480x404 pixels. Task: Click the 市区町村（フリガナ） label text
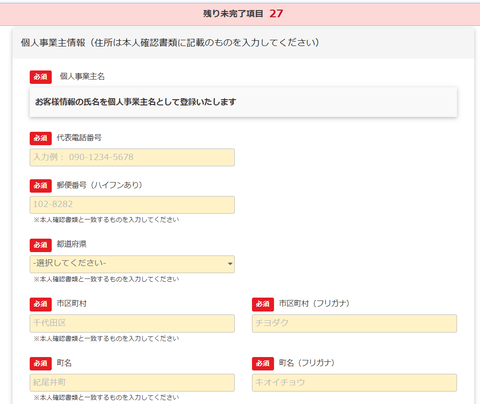coord(314,303)
